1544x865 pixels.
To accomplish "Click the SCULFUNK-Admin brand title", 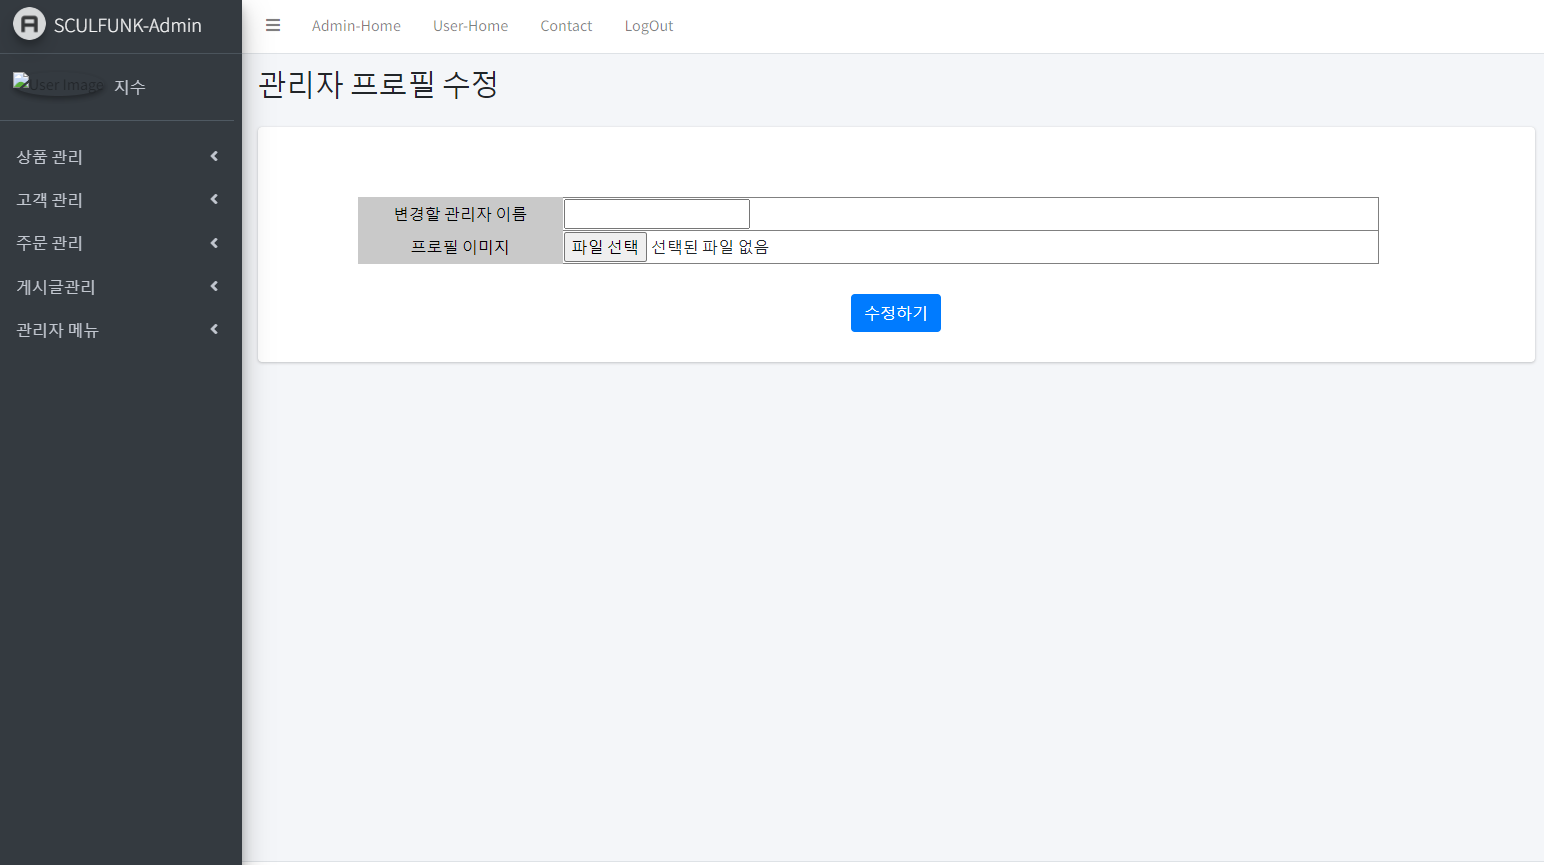I will [x=128, y=26].
